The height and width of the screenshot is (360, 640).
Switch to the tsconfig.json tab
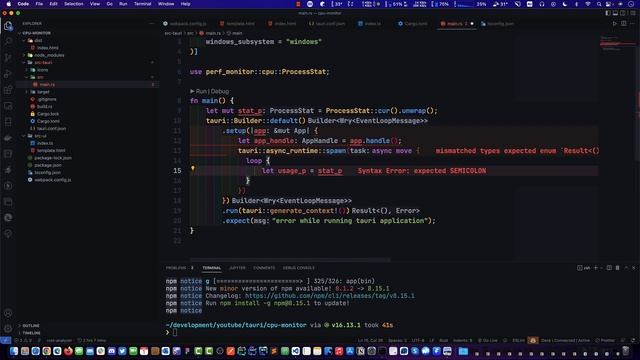(497, 24)
